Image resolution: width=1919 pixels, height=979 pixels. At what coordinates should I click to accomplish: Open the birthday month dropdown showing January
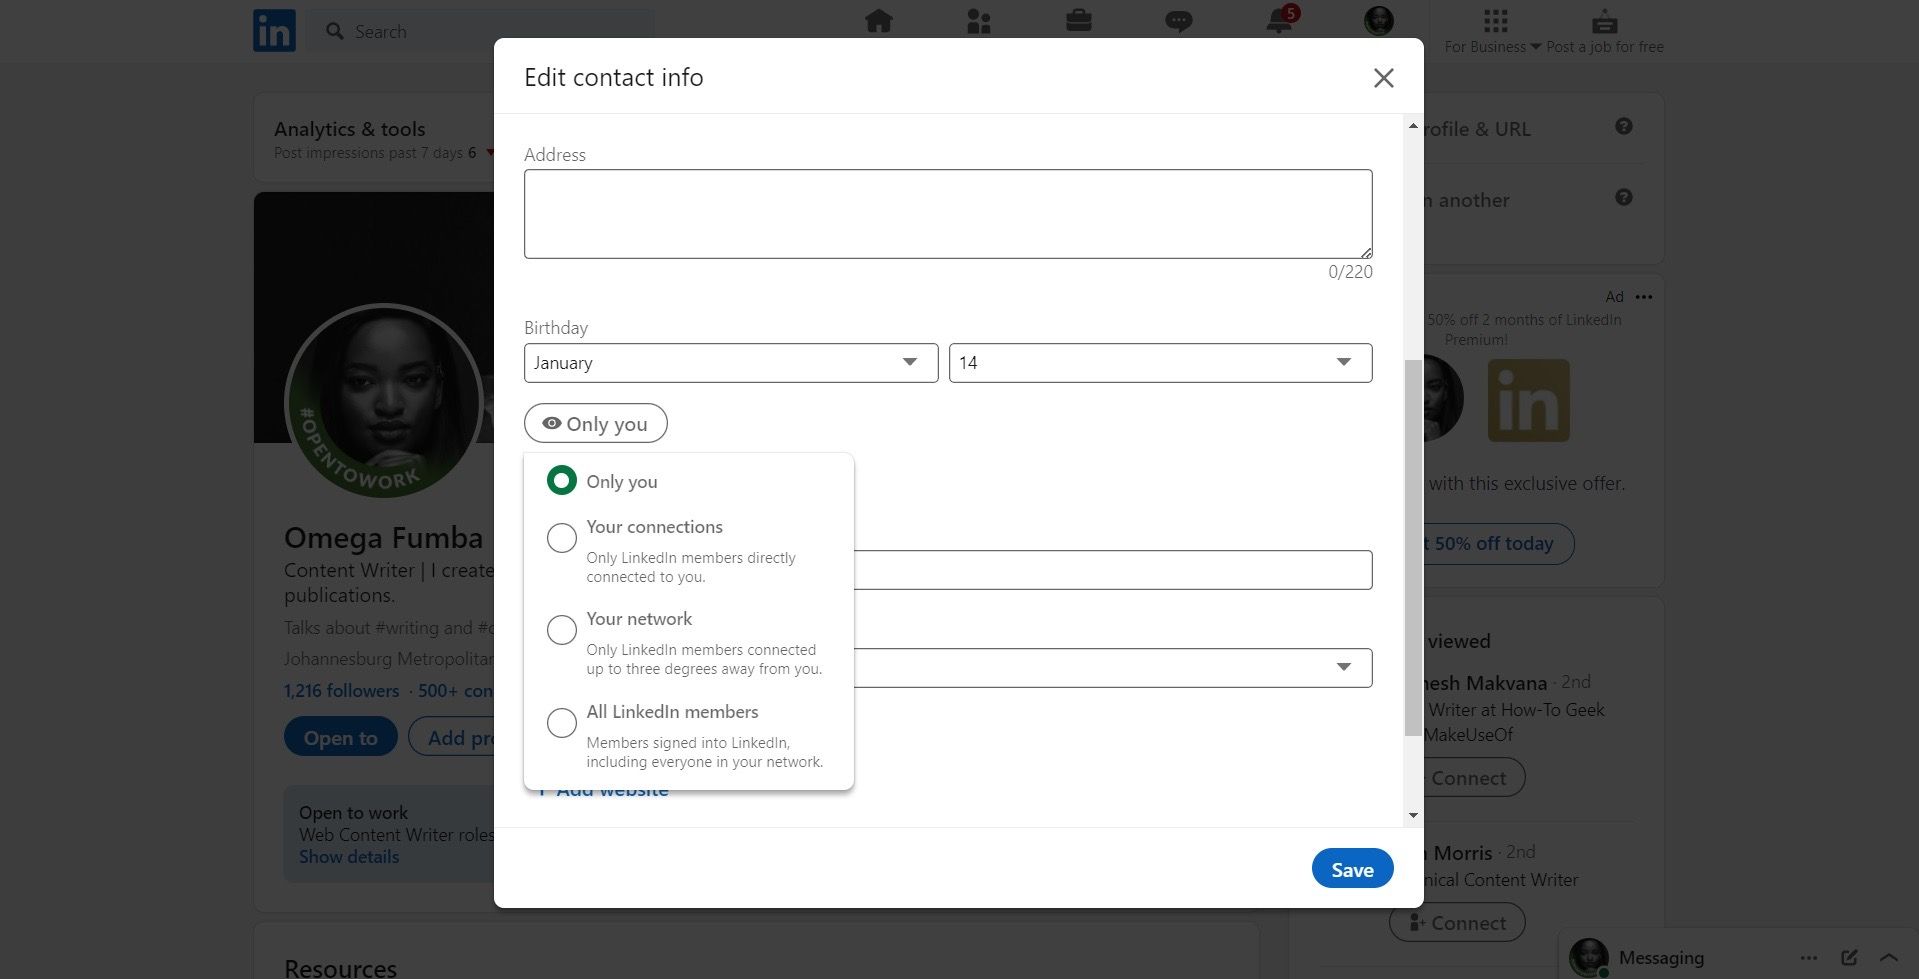click(729, 362)
